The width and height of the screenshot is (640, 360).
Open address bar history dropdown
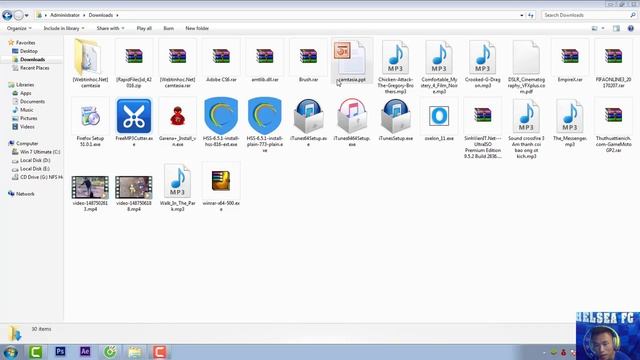522,15
